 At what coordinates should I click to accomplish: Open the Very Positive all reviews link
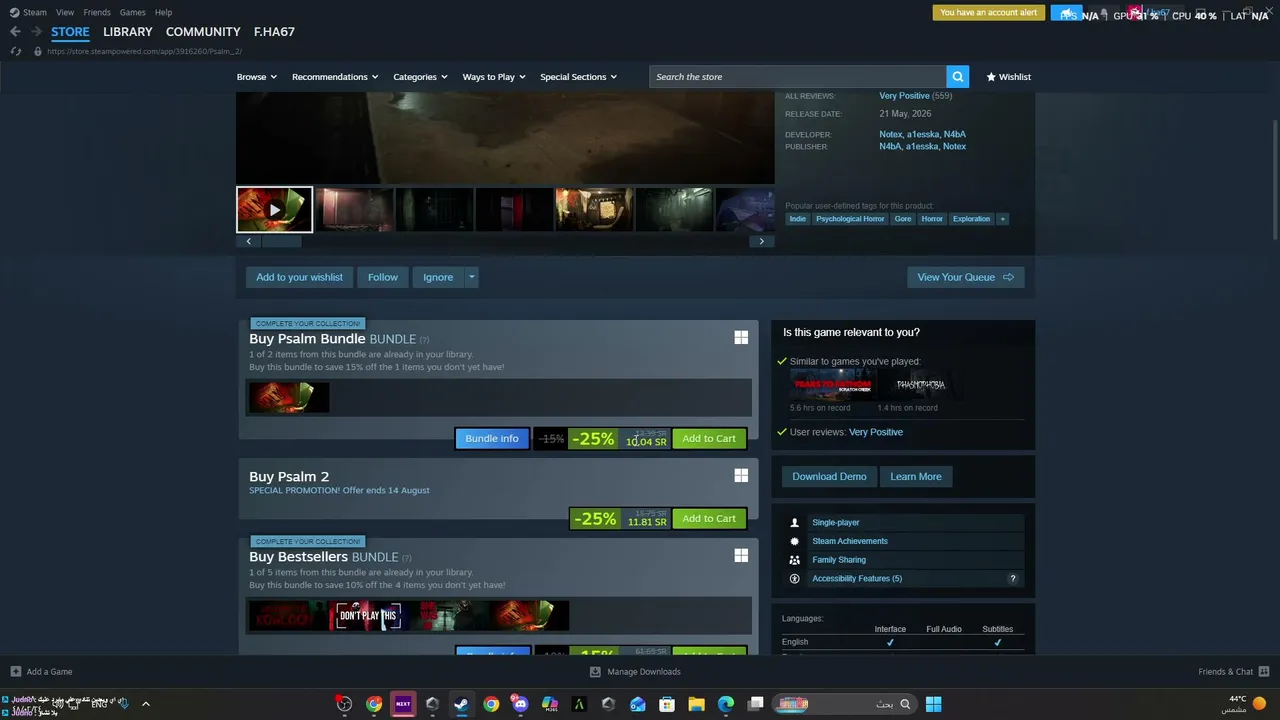click(904, 96)
